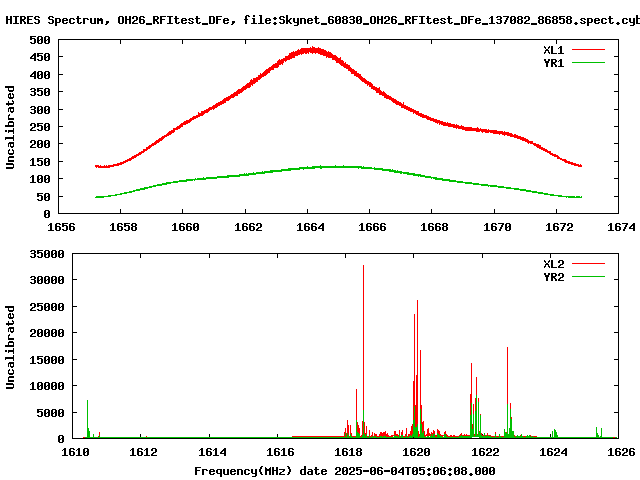Screen dimensions: 640x480
Task: Select the XL1 legend label
Action: click(x=553, y=50)
